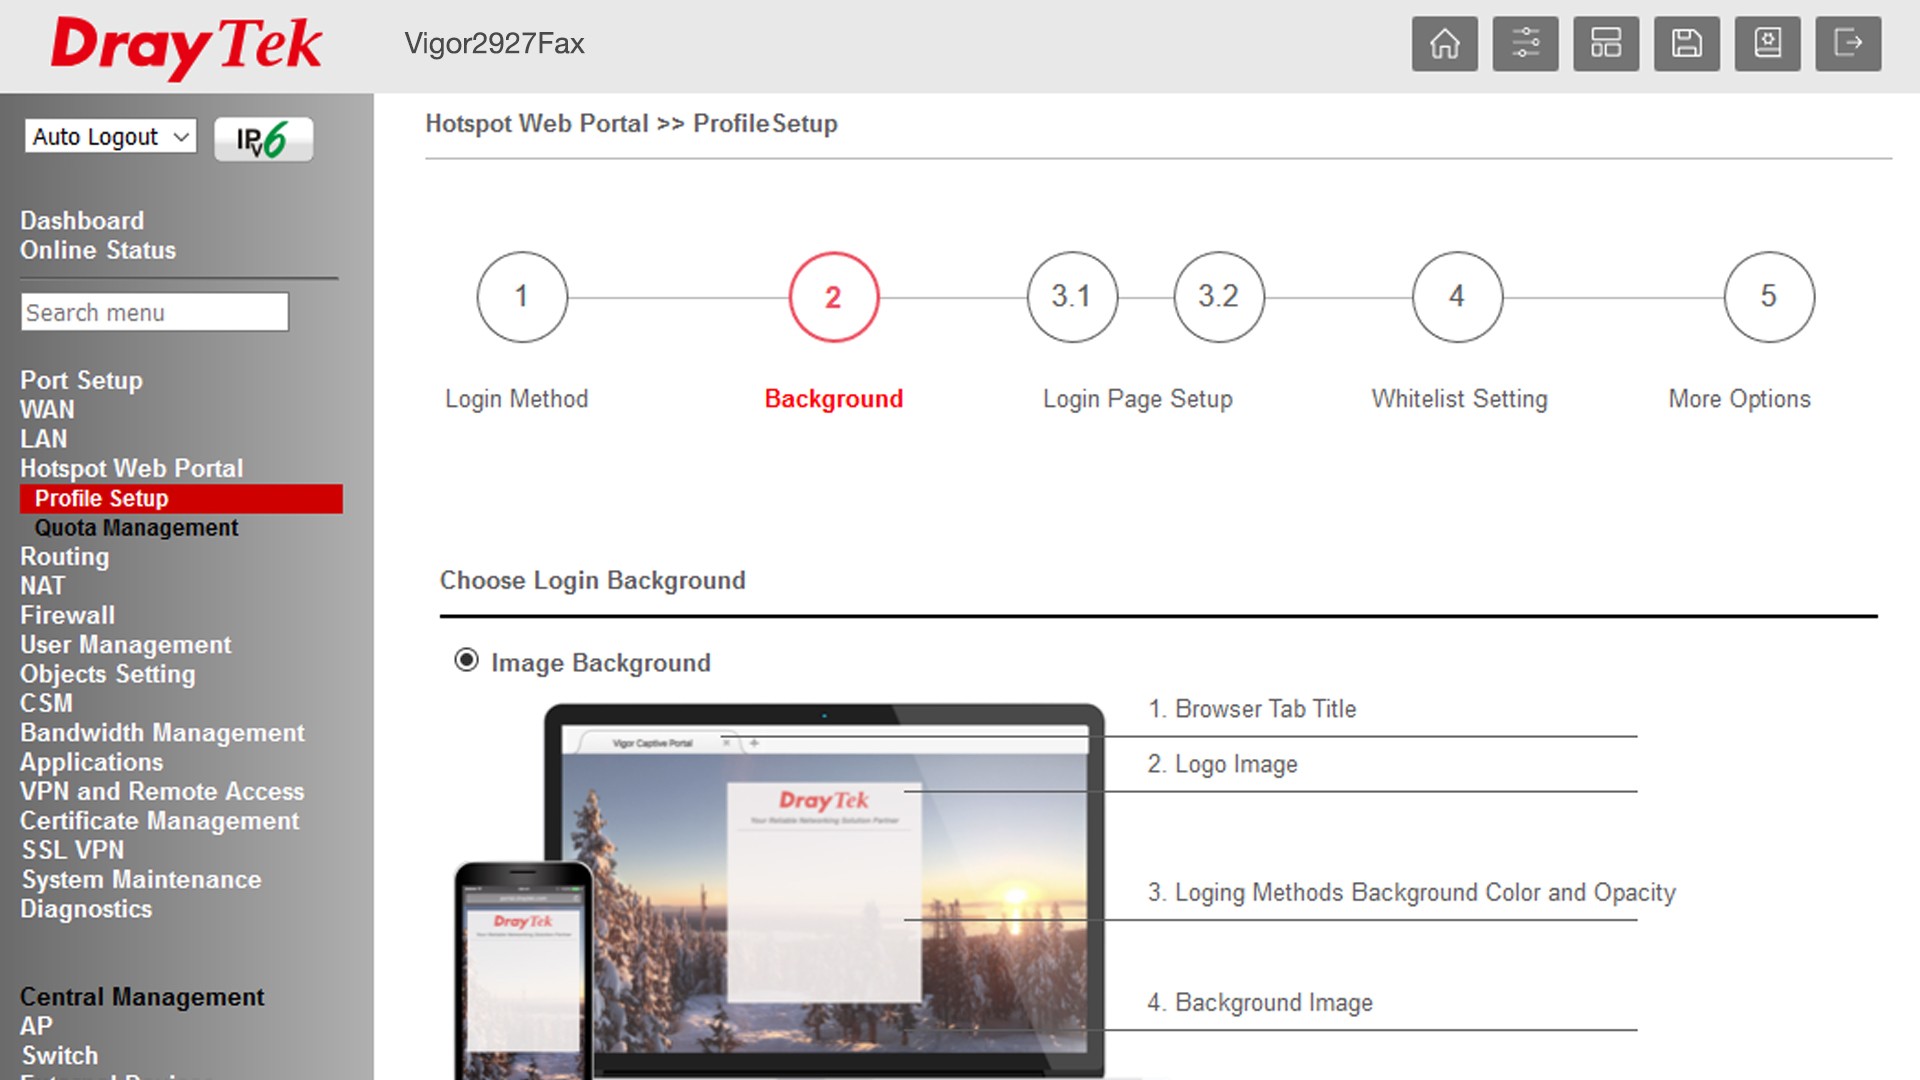Select Profile Setup menu item

click(102, 498)
